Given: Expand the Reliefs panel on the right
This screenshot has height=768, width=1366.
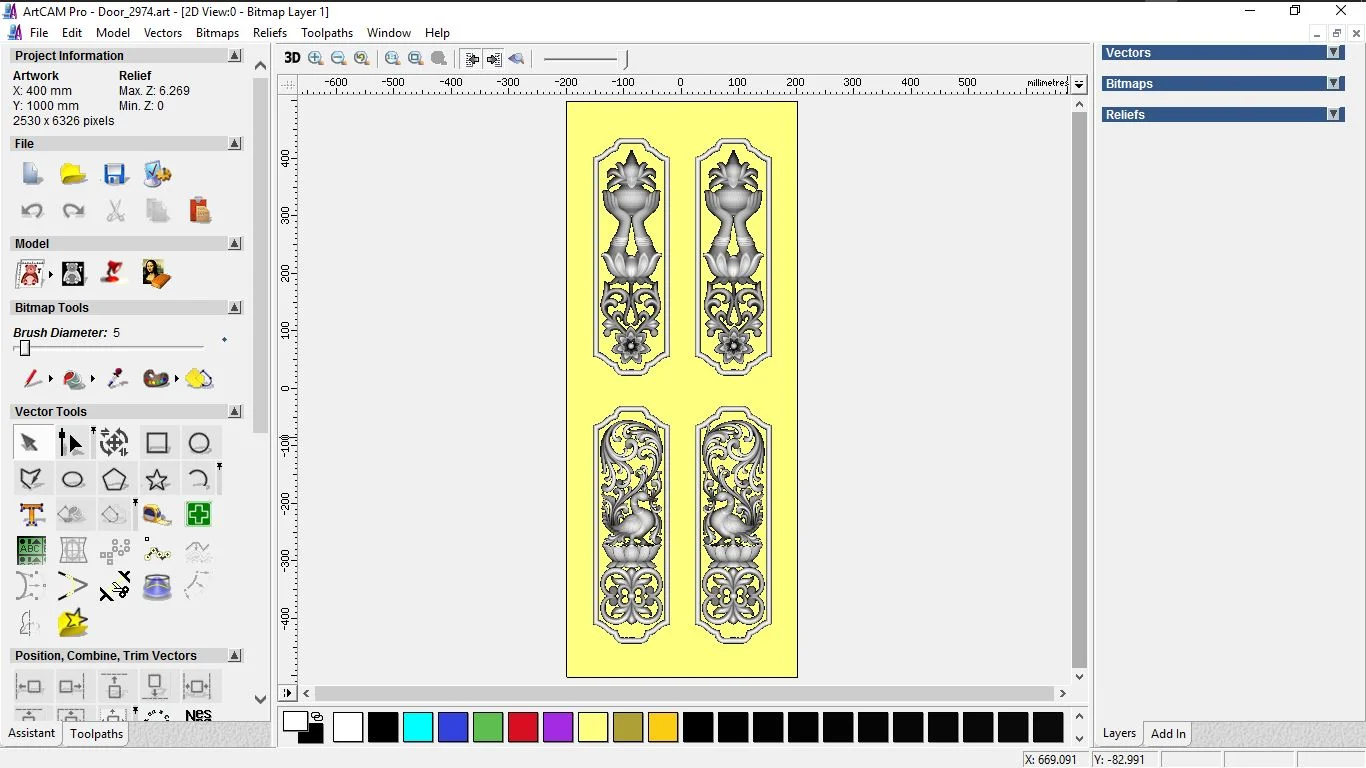Looking at the screenshot, I should [x=1333, y=115].
